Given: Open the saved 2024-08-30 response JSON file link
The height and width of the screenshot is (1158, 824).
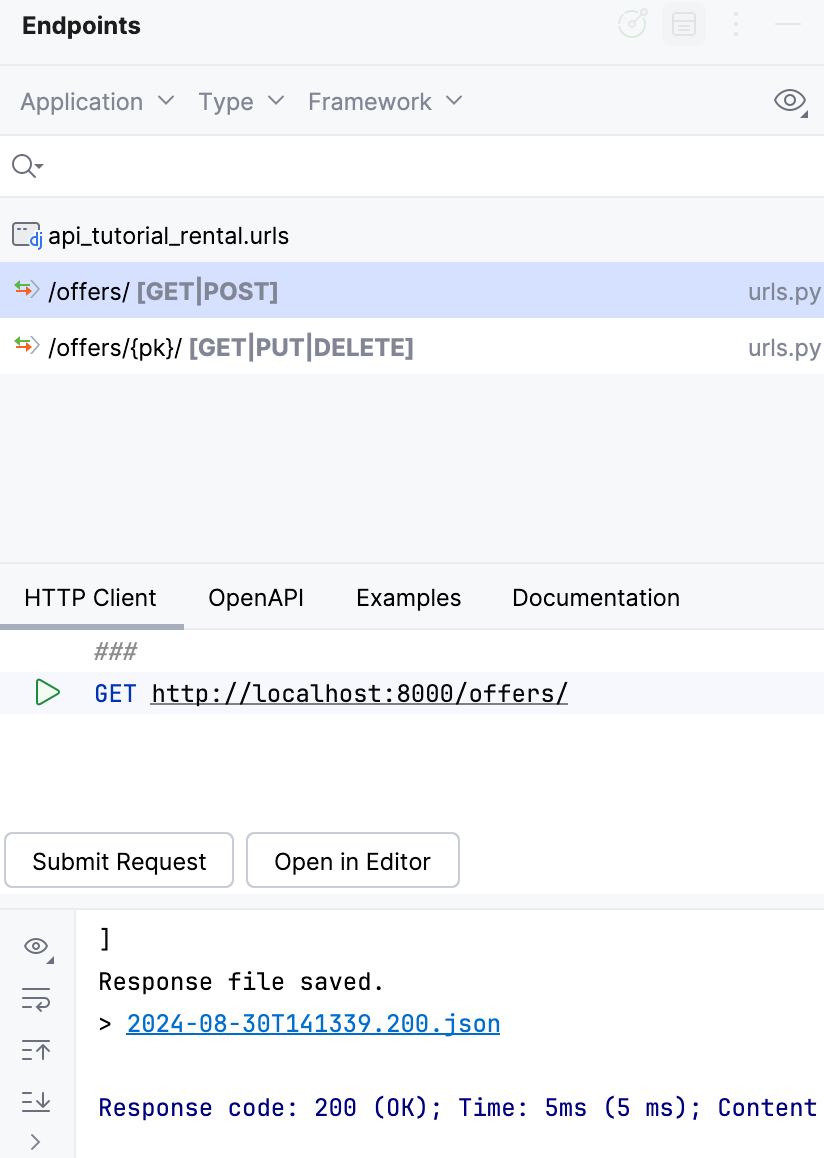Looking at the screenshot, I should 313,1023.
